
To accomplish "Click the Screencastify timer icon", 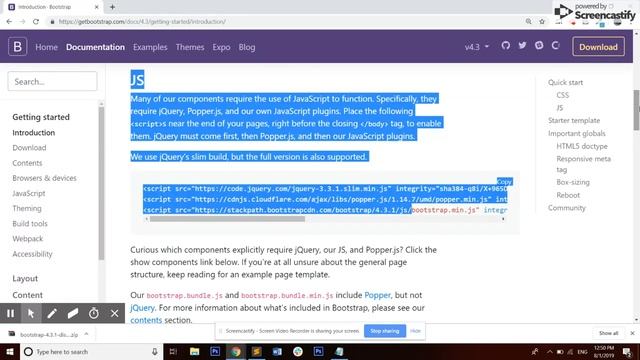I will [94, 313].
